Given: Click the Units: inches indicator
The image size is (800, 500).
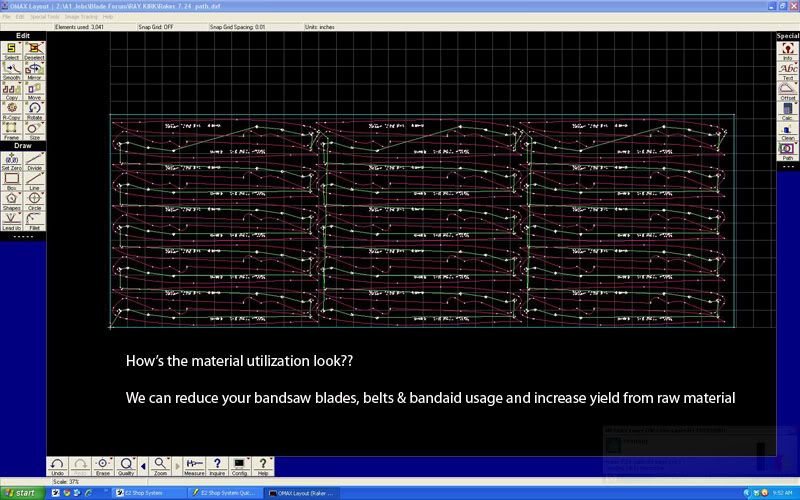Looking at the screenshot, I should point(320,27).
